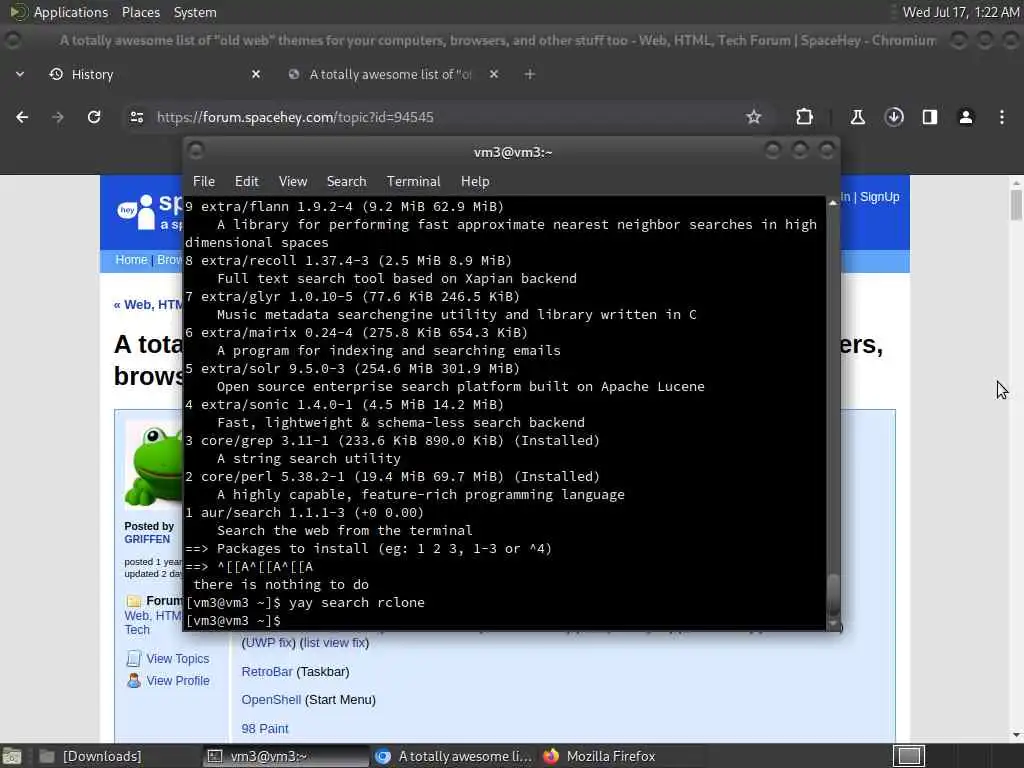Click the terminal scrollbar up arrow

tap(833, 203)
